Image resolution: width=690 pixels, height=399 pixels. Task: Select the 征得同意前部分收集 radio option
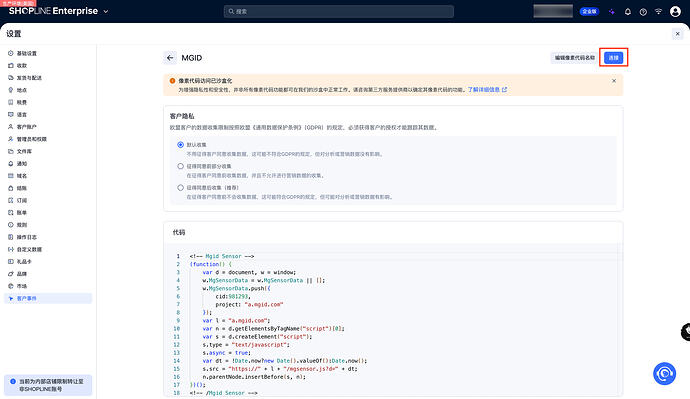point(180,166)
